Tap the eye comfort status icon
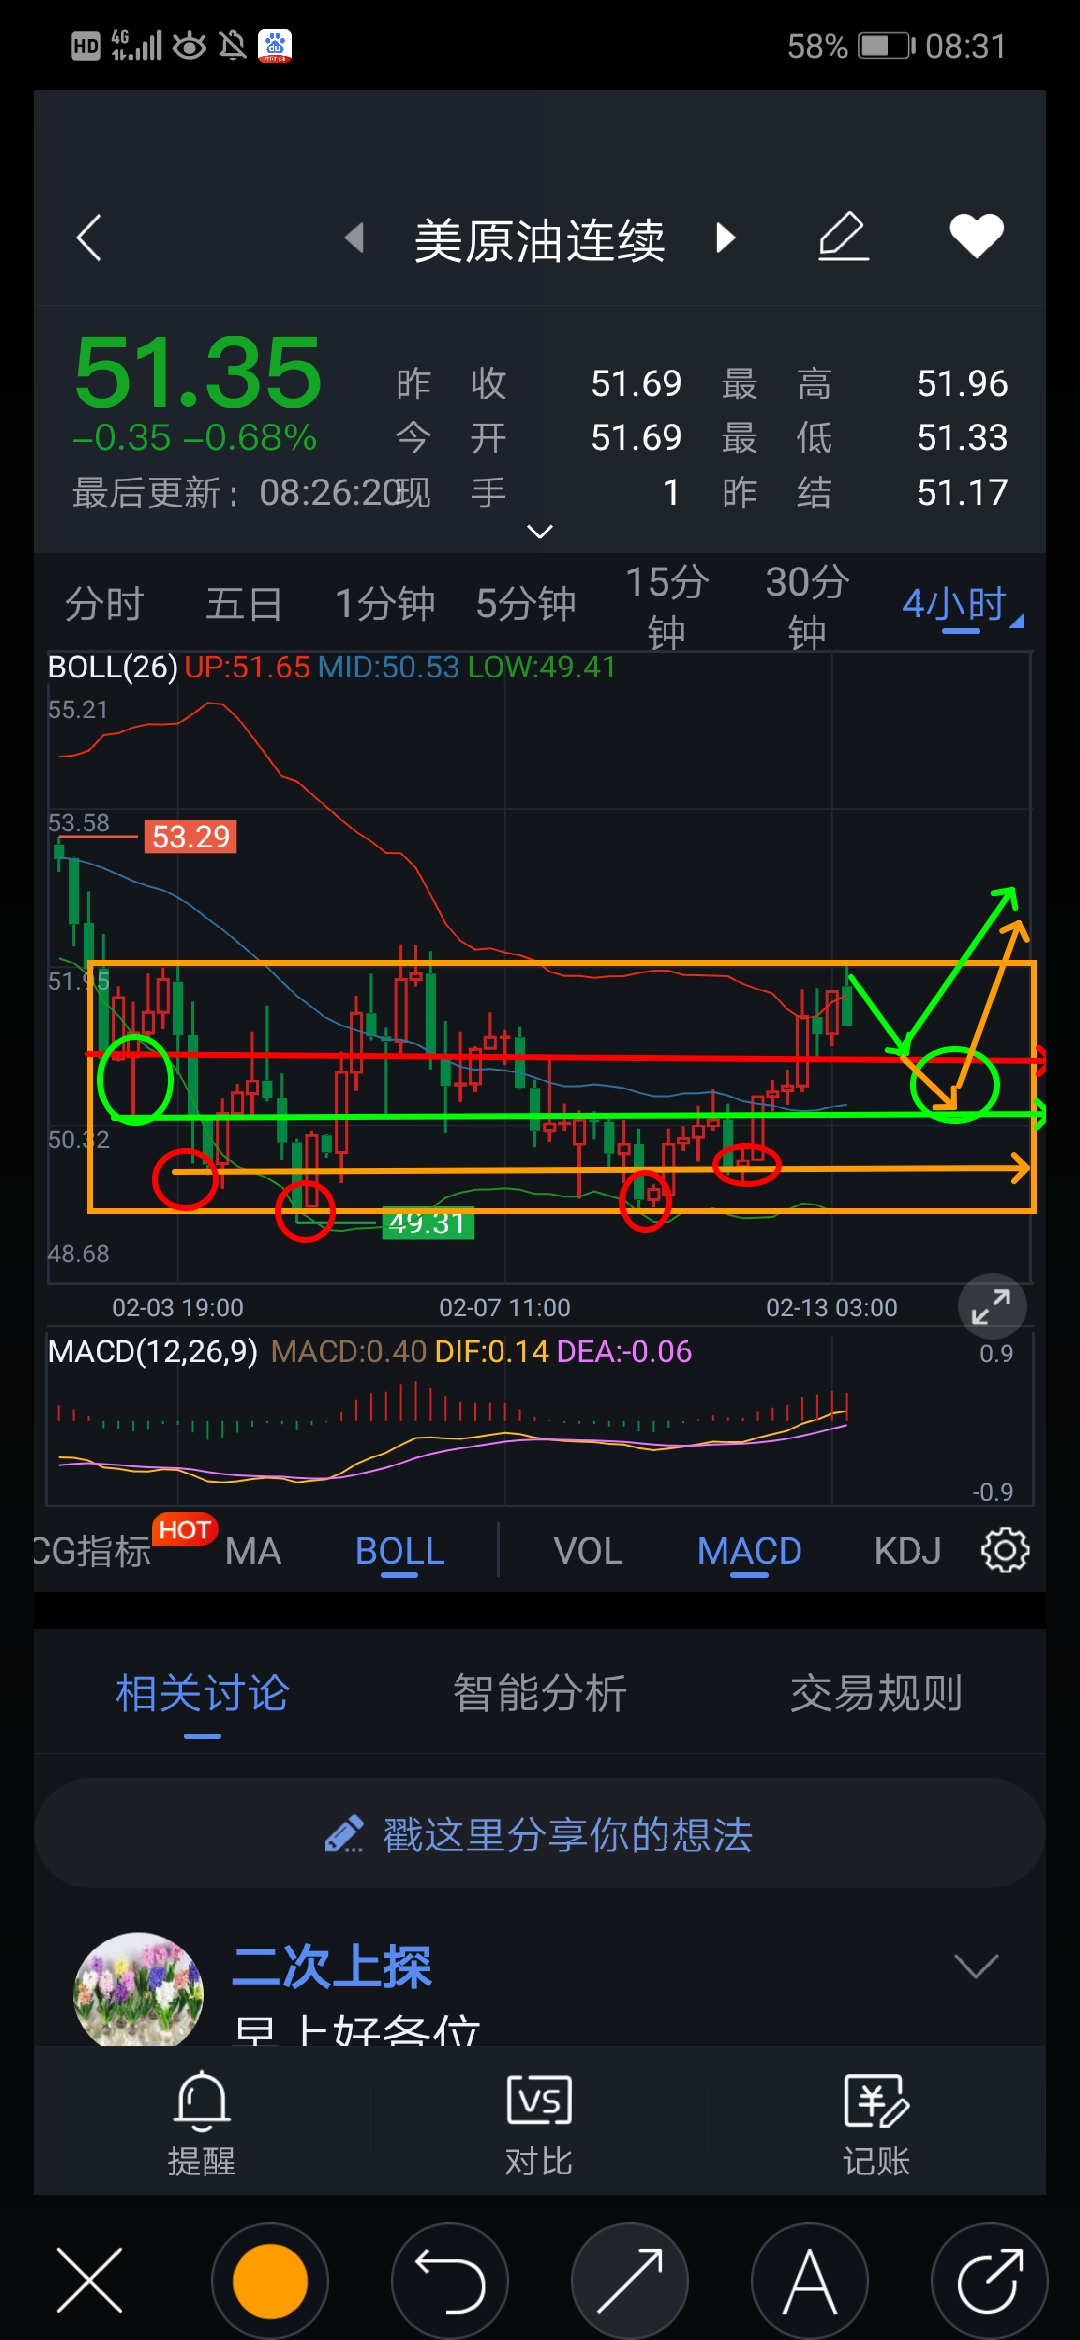The height and width of the screenshot is (2340, 1080). pyautogui.click(x=189, y=46)
